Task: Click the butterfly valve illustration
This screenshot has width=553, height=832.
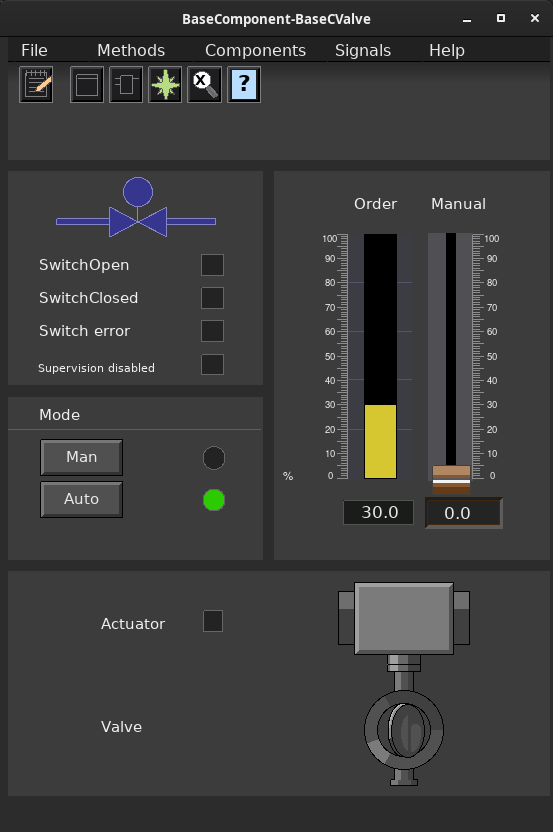Action: tap(404, 684)
